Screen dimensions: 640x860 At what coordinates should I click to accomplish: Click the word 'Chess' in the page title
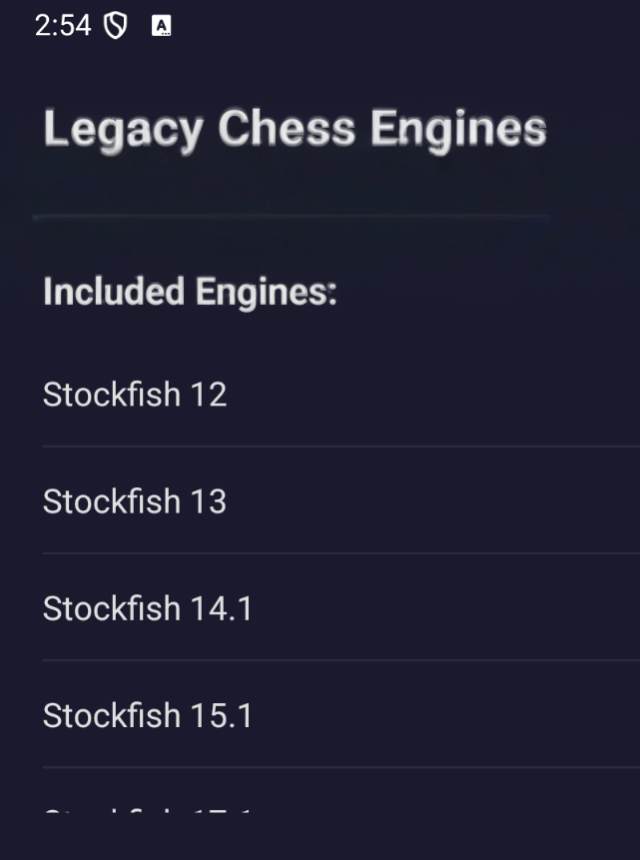click(x=286, y=130)
